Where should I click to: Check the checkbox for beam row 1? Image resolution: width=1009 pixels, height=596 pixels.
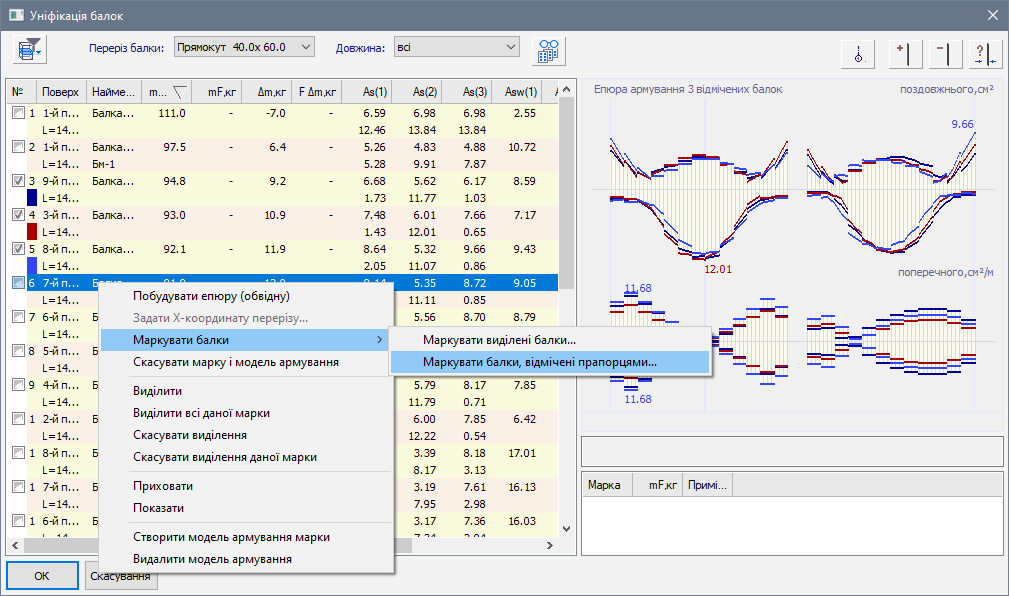click(x=19, y=114)
